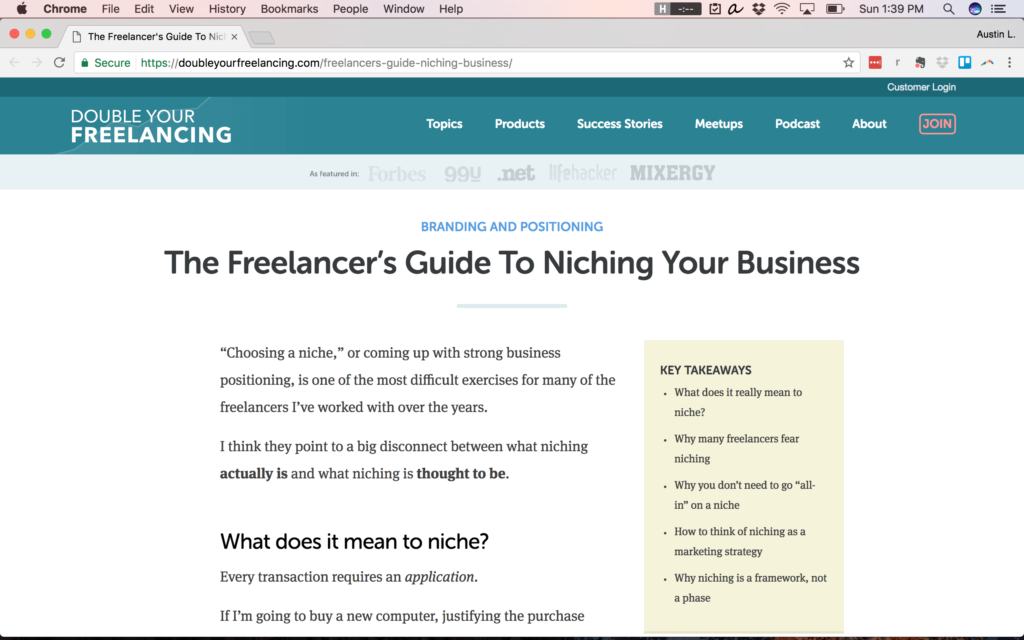
Task: Open the Trello browser extension
Action: 963,62
